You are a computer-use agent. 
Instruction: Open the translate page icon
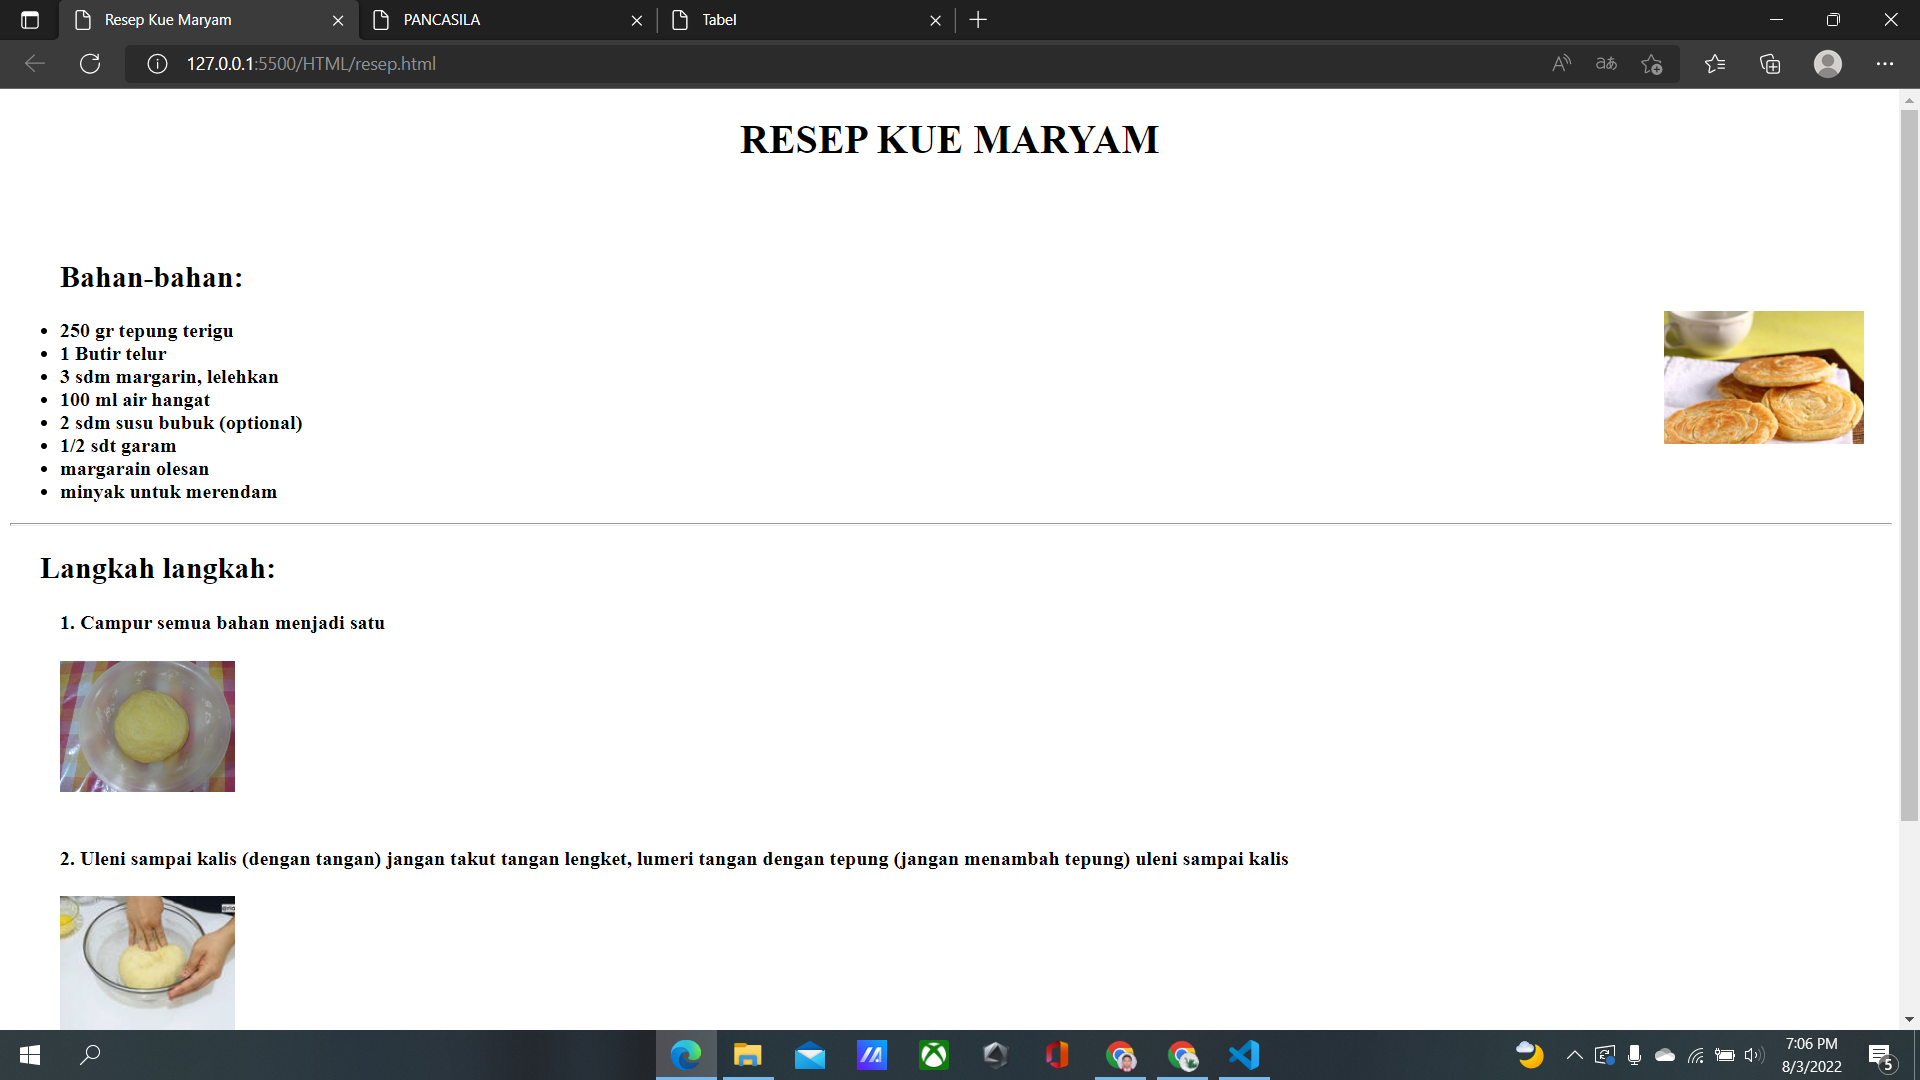tap(1606, 63)
